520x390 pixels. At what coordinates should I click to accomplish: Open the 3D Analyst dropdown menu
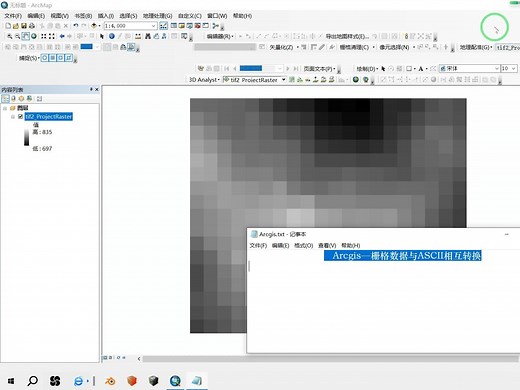[x=204, y=80]
